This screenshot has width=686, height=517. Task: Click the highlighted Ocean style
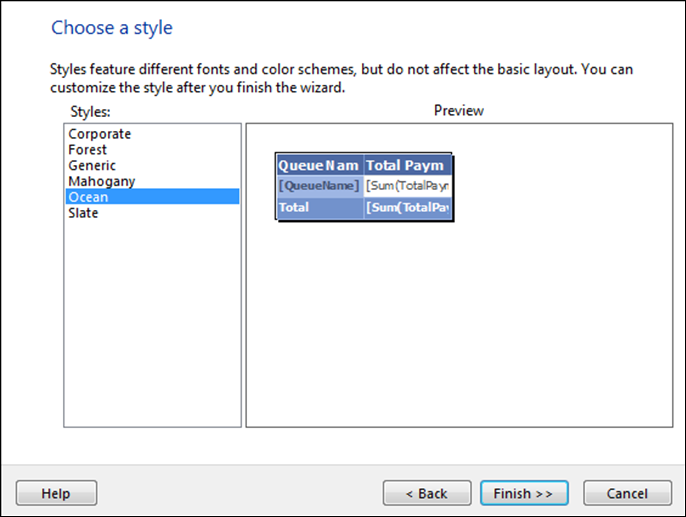[x=152, y=197]
